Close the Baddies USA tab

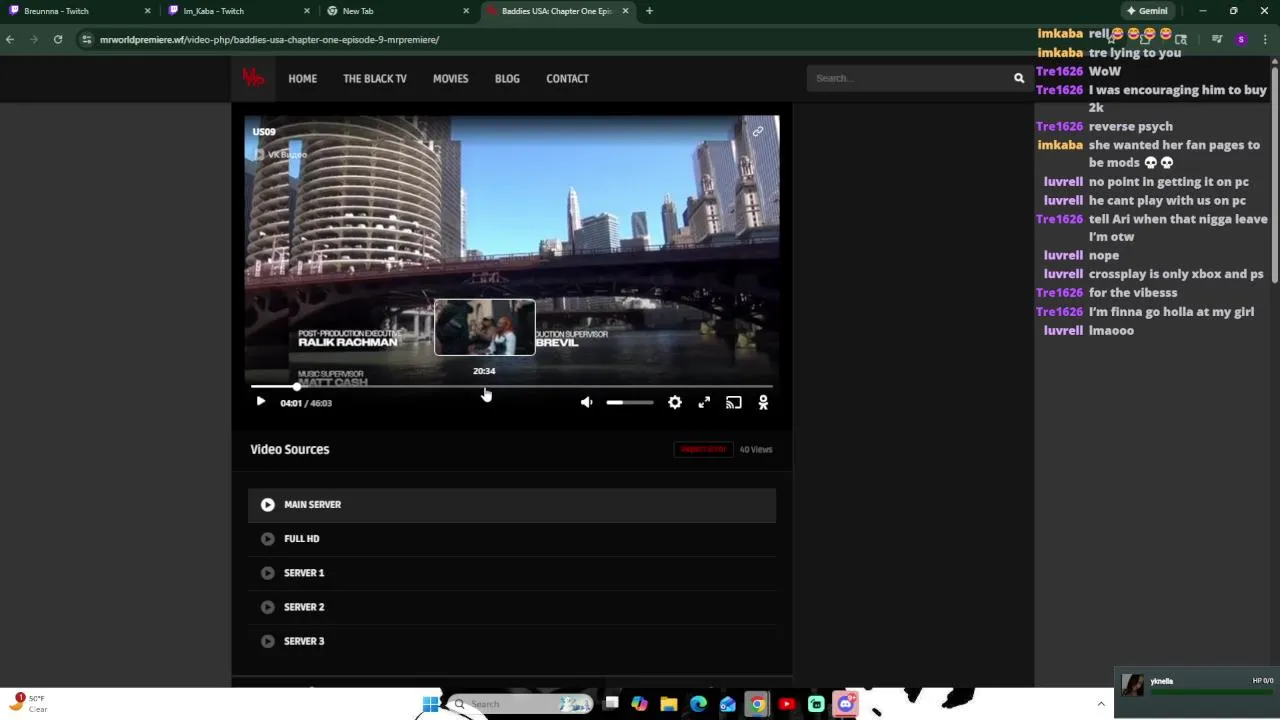coord(626,11)
